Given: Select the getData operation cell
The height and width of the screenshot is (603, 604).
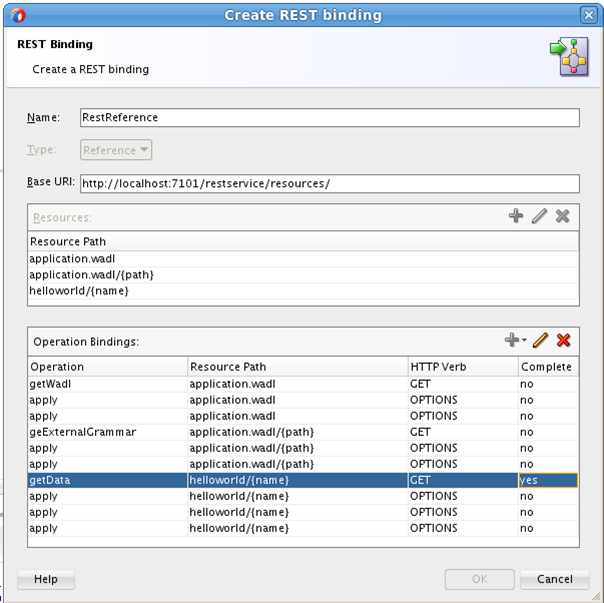Looking at the screenshot, I should [108, 480].
